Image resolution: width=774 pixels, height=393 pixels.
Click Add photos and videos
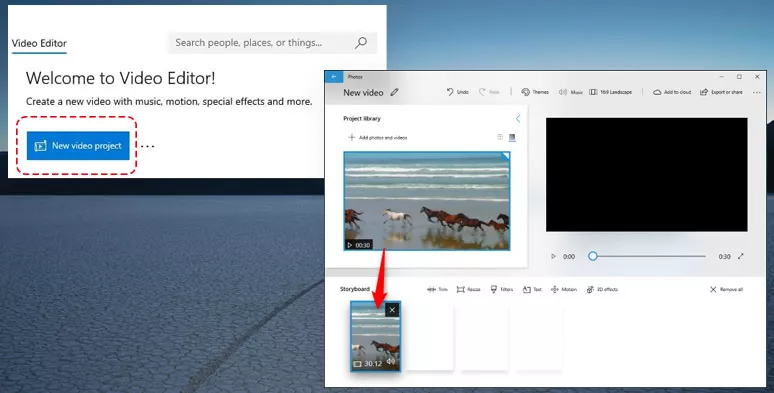(378, 137)
